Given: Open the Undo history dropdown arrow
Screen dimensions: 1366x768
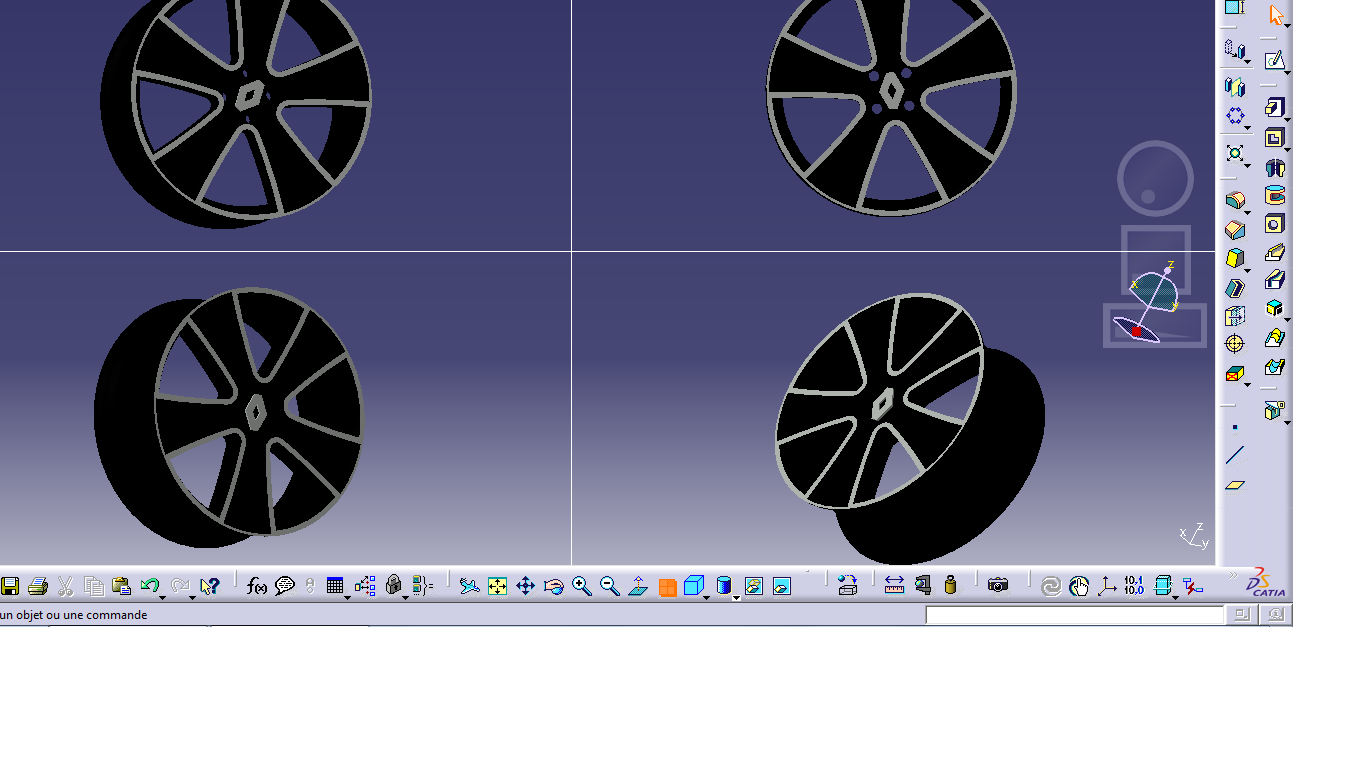Looking at the screenshot, I should click(163, 597).
